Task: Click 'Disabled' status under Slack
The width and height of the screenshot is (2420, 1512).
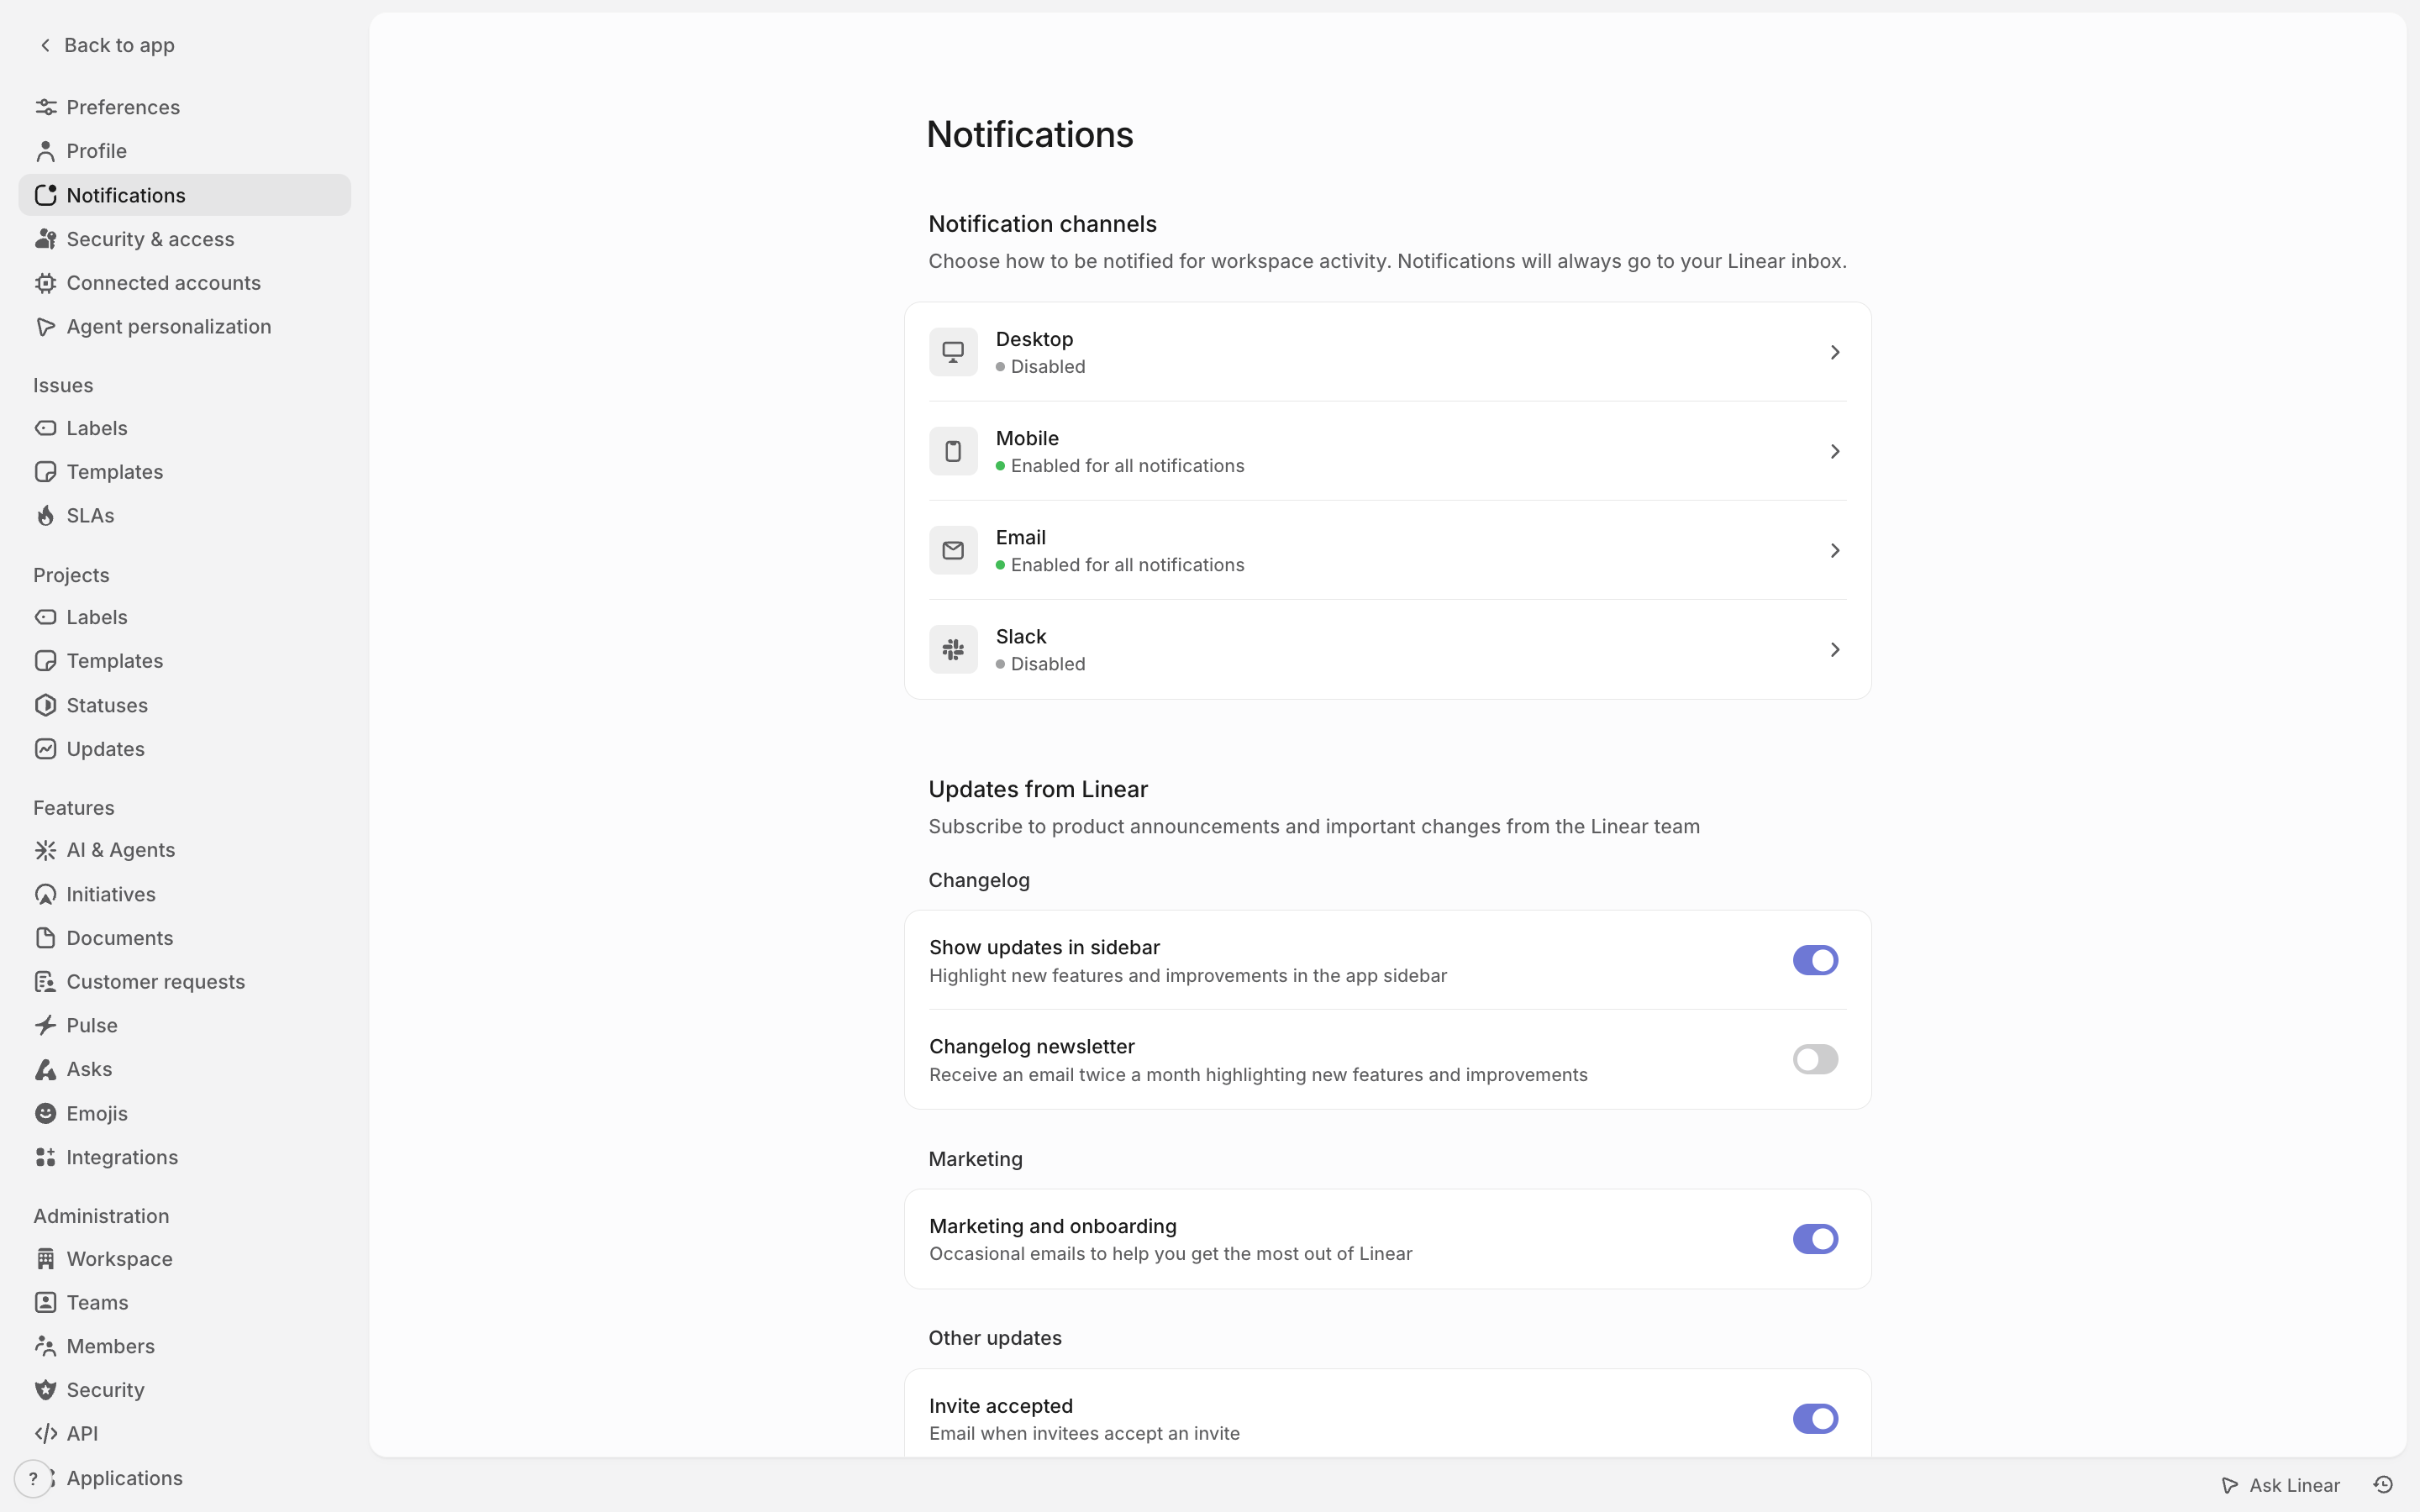Action: 1047,664
